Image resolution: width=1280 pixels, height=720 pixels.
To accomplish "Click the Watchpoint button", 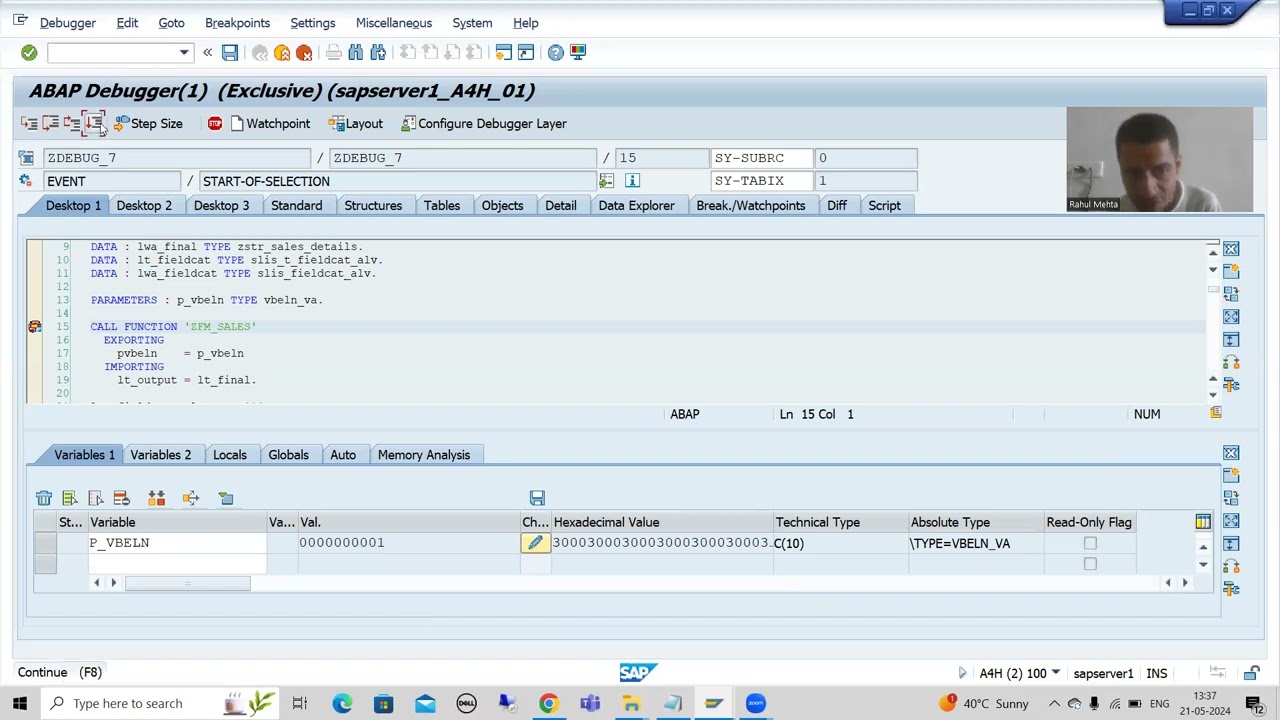I will (270, 123).
